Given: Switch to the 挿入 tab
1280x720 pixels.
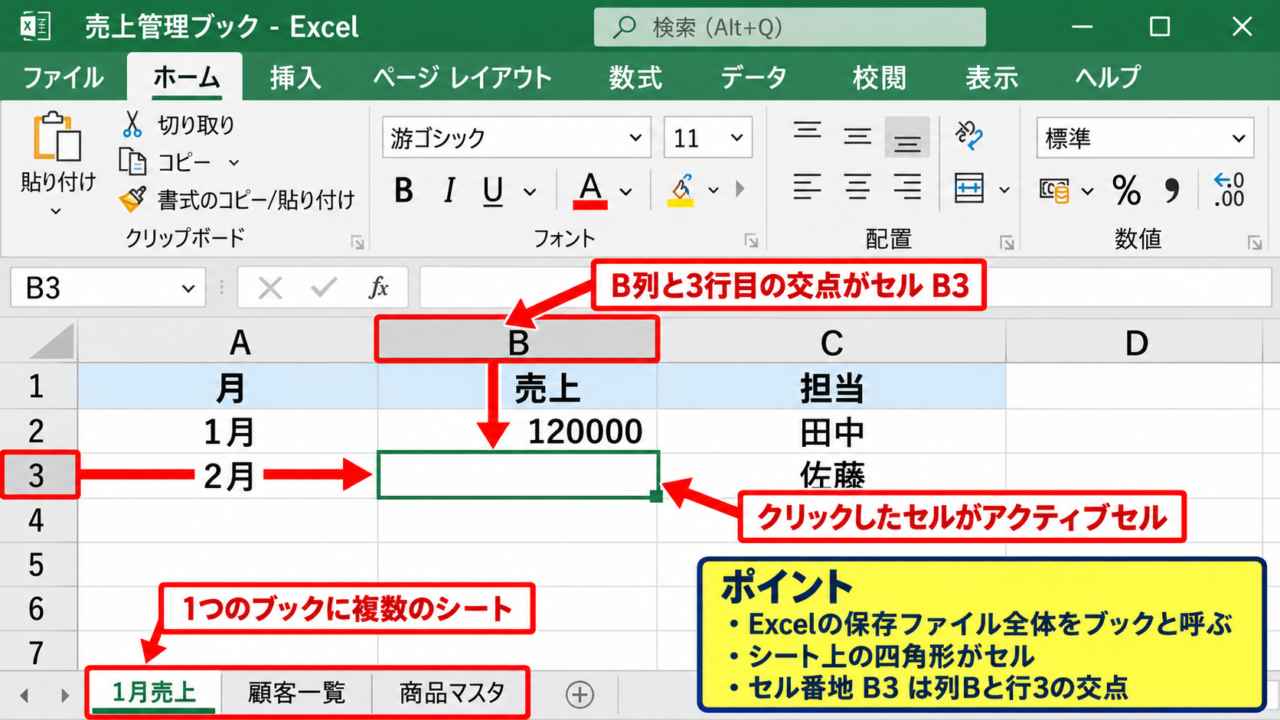Looking at the screenshot, I should point(295,77).
